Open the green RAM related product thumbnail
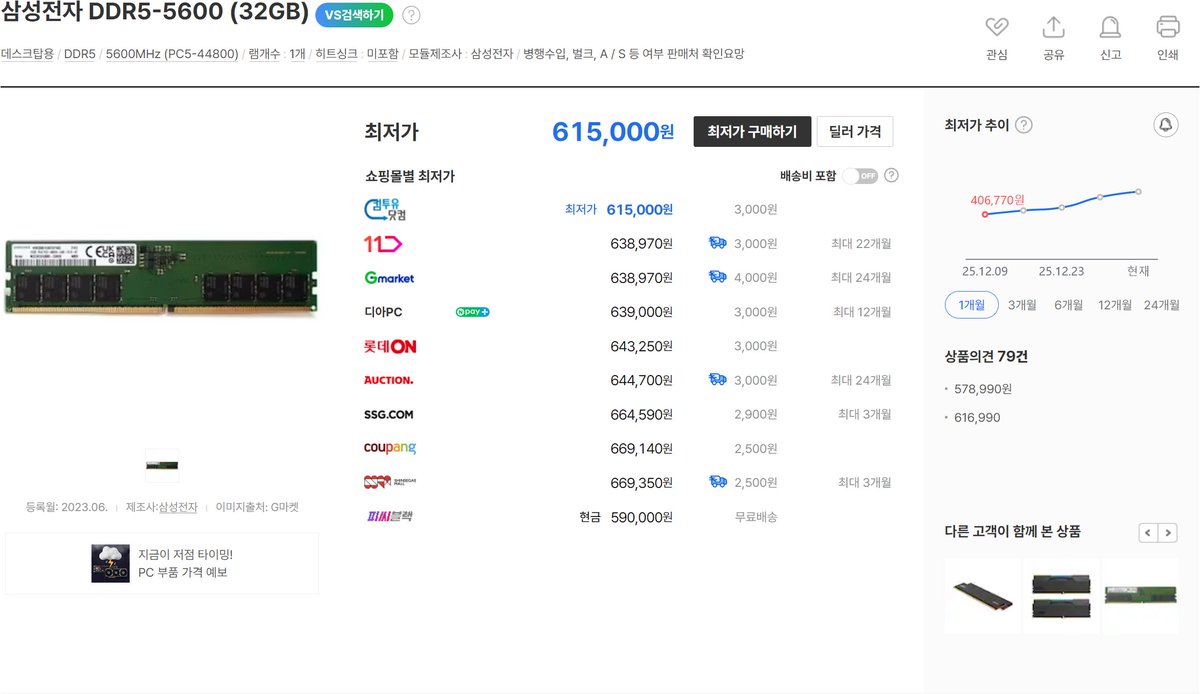This screenshot has width=1200, height=694. [x=1139, y=595]
